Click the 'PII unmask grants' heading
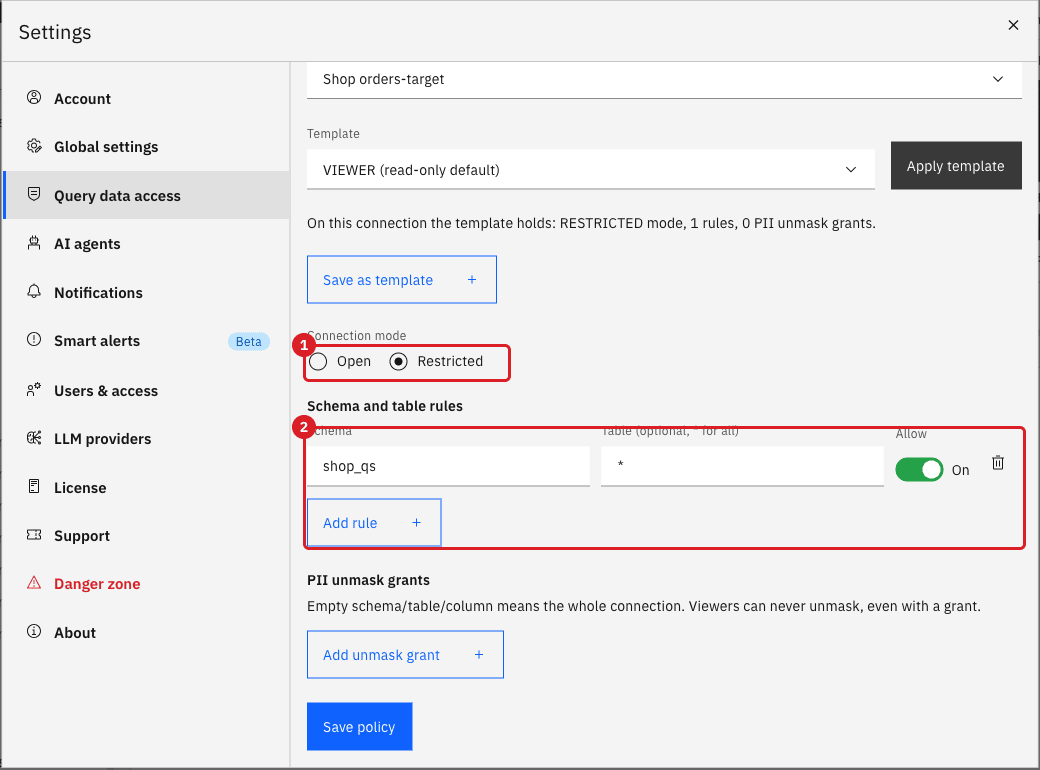 coord(368,580)
